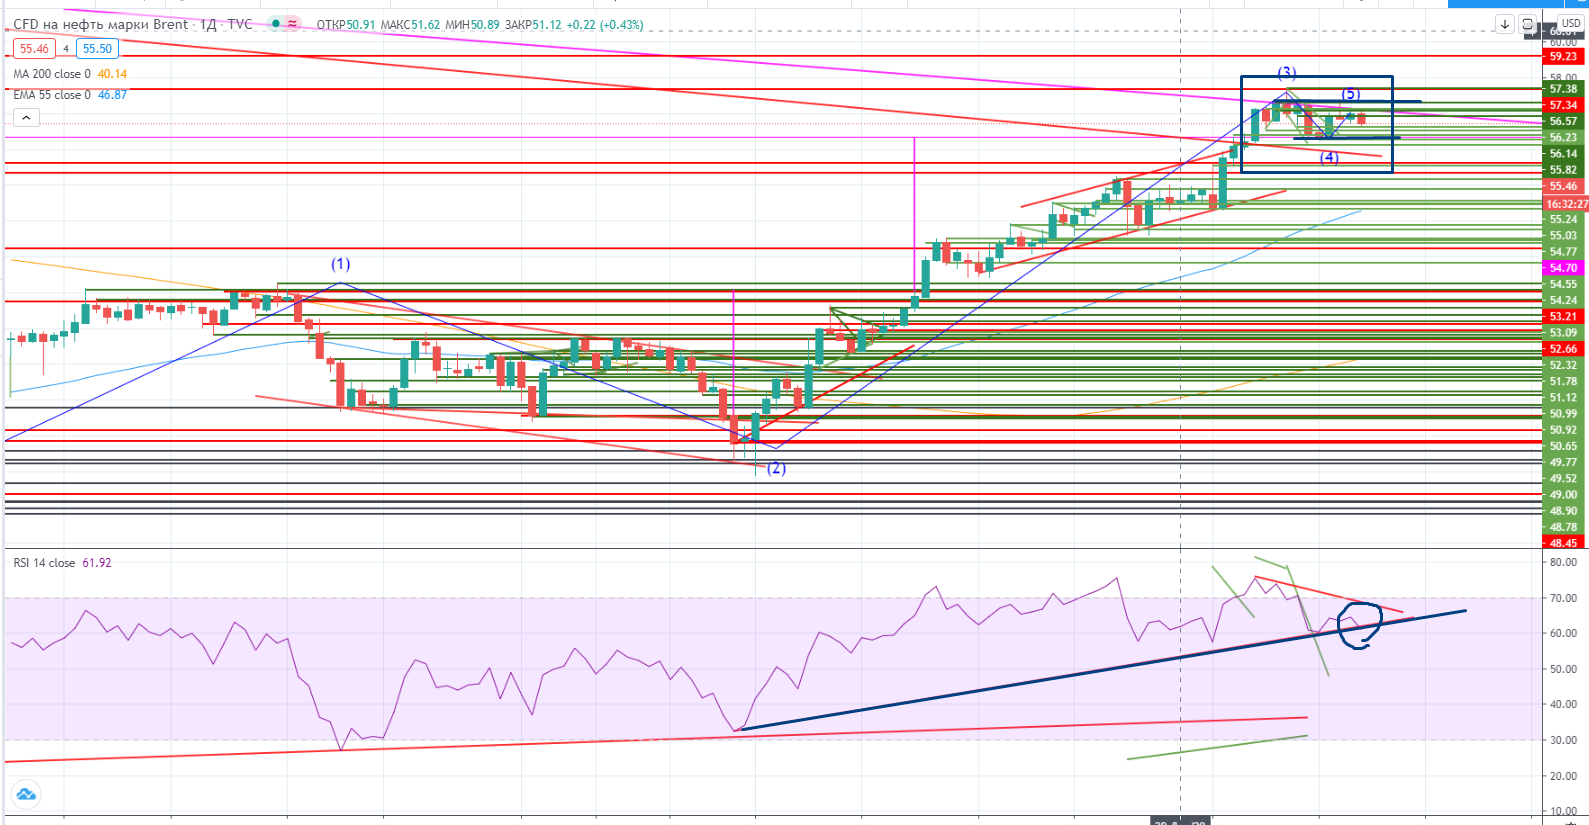Click the Elliott wave (1) label
The width and height of the screenshot is (1589, 825).
point(341,264)
